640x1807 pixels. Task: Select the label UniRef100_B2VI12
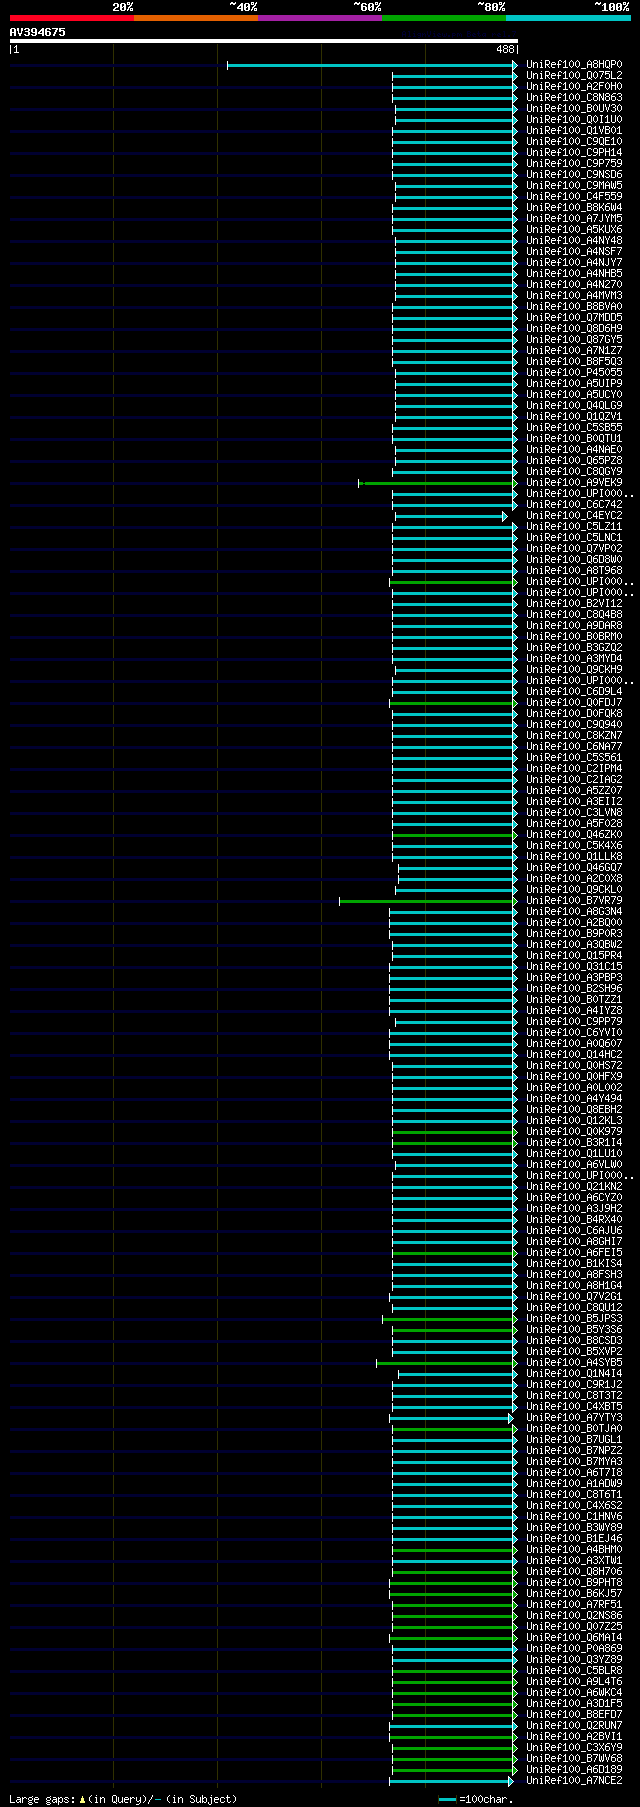(574, 604)
